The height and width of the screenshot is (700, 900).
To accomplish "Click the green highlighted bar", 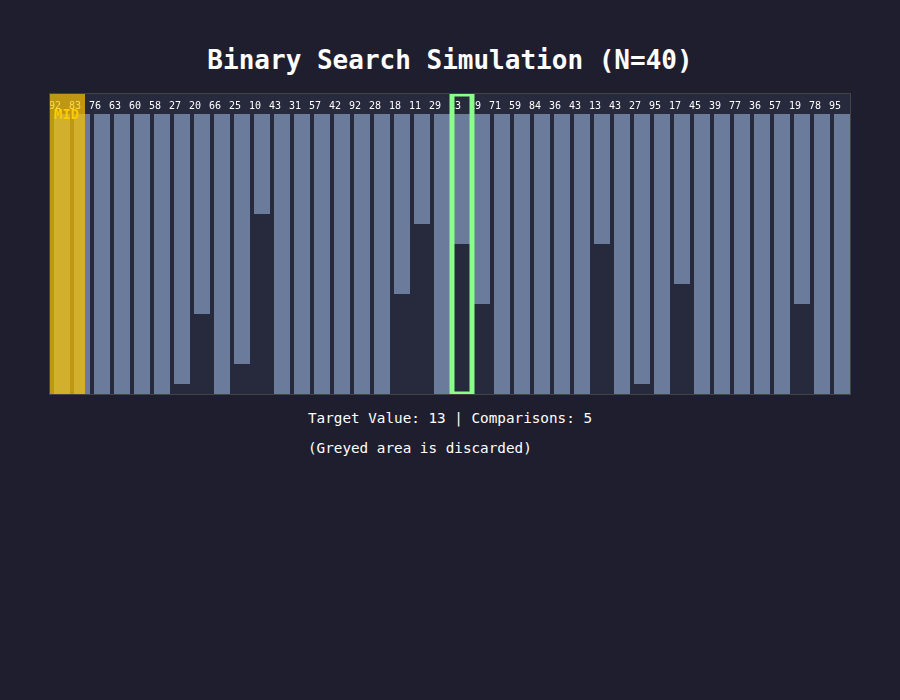I will (461, 244).
